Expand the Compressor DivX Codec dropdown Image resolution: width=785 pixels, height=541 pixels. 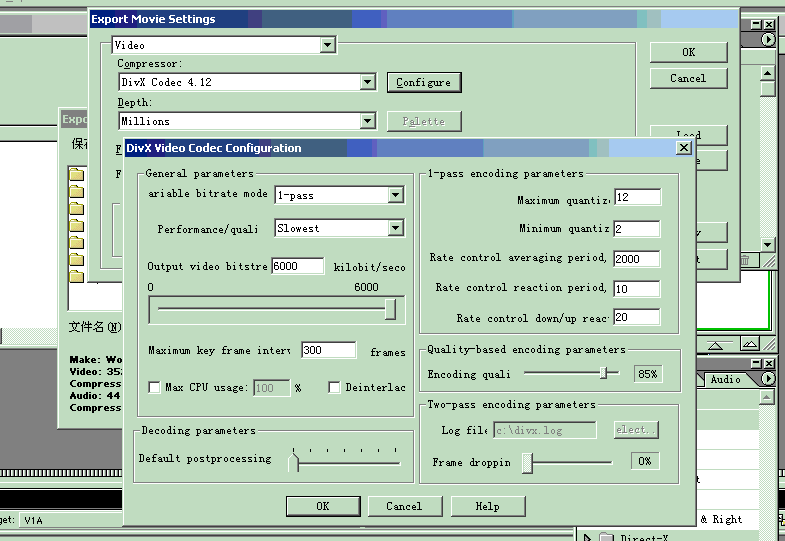tap(367, 82)
